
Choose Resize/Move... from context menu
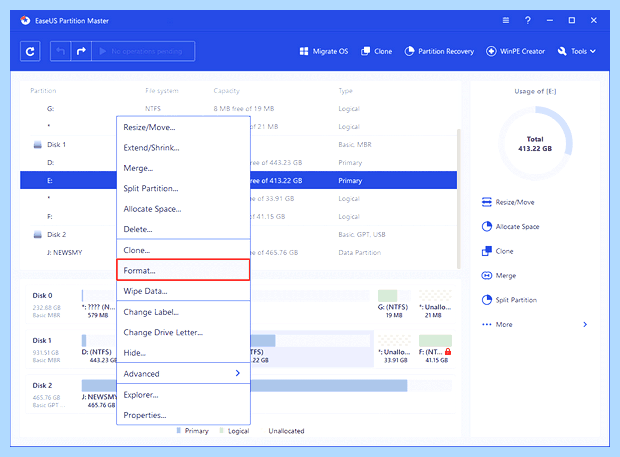(183, 127)
